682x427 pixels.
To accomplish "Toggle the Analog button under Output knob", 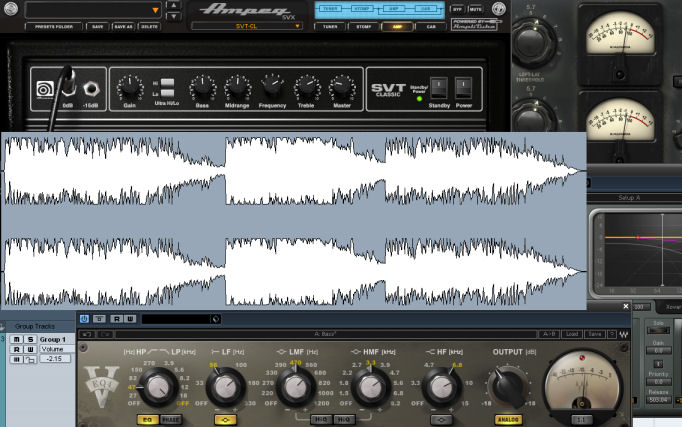I will tap(508, 420).
